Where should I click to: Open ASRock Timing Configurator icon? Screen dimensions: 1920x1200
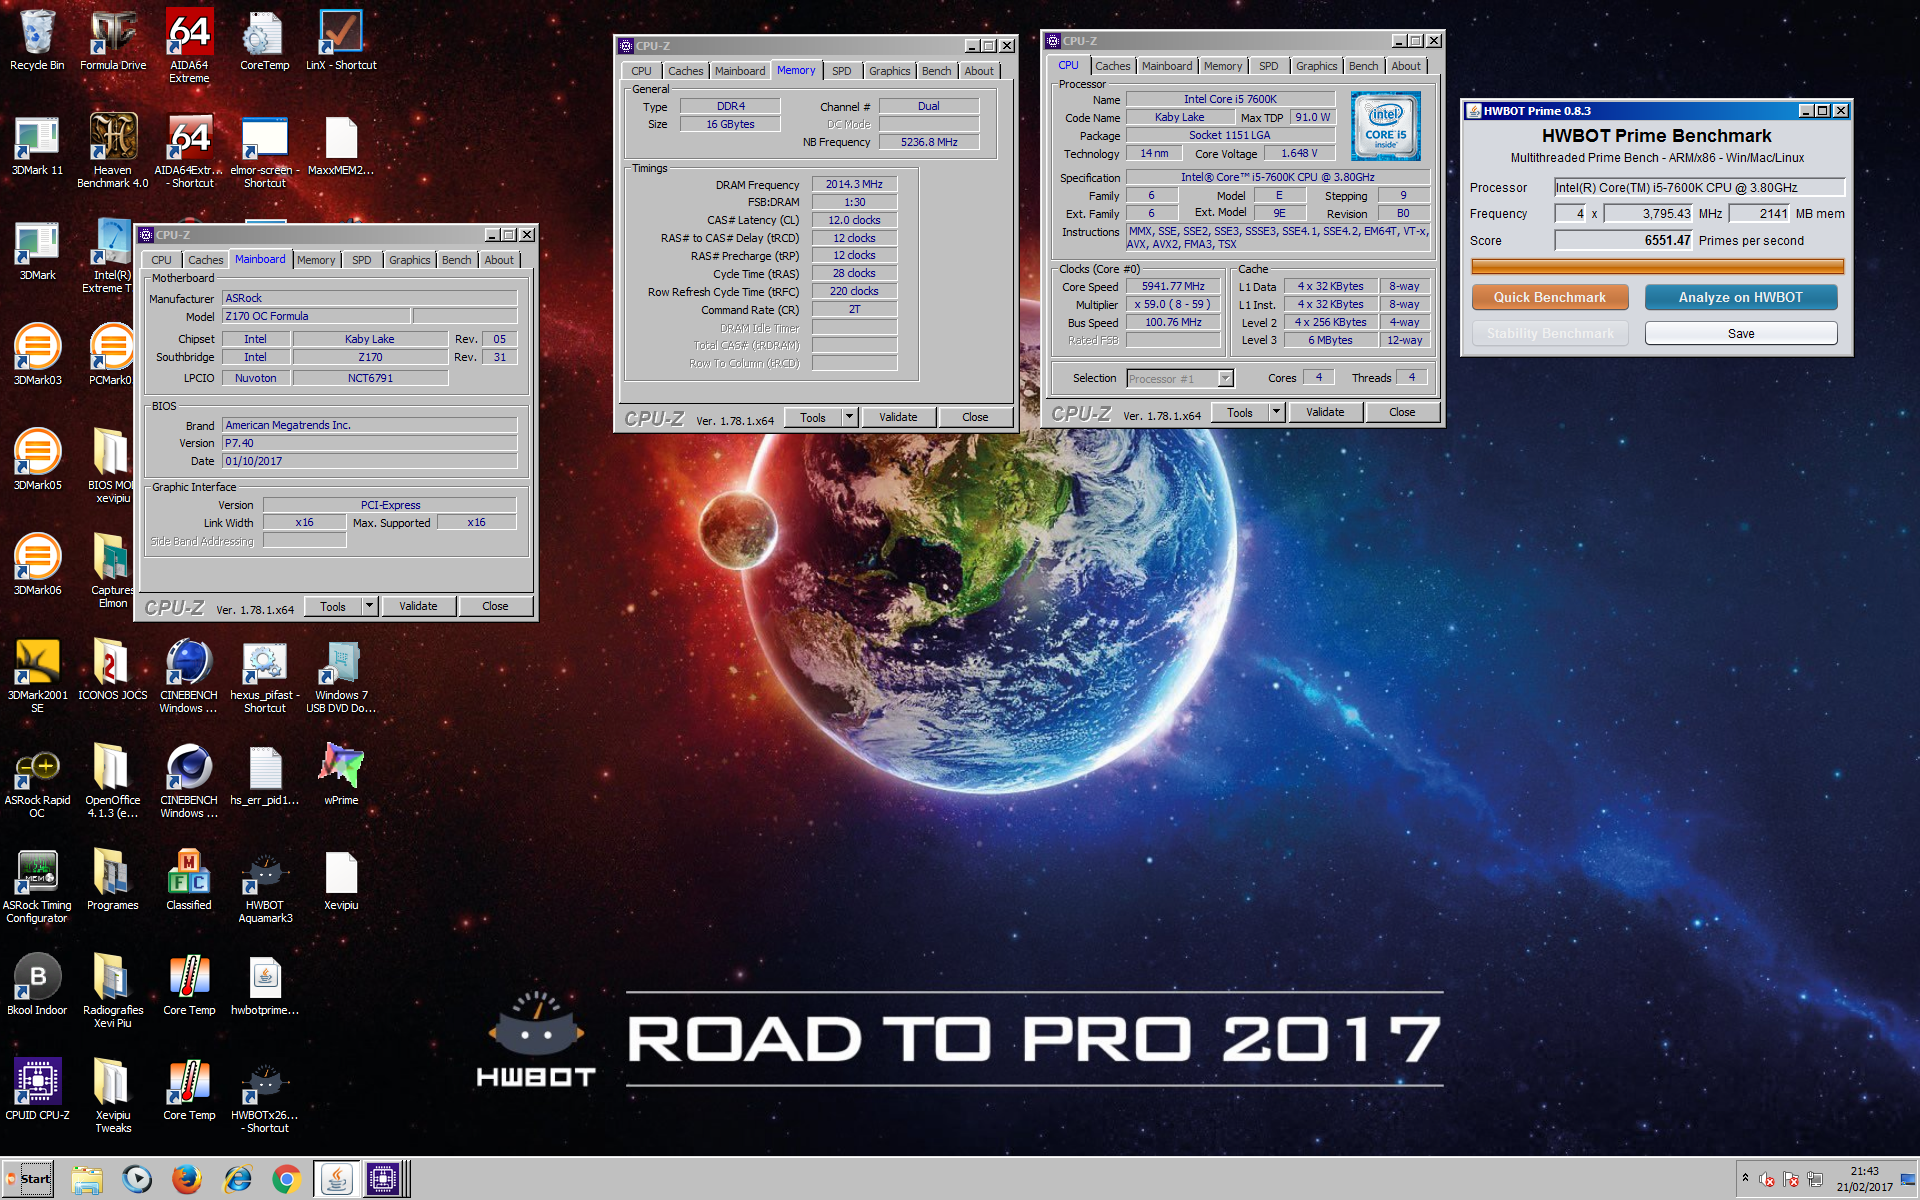tap(37, 886)
